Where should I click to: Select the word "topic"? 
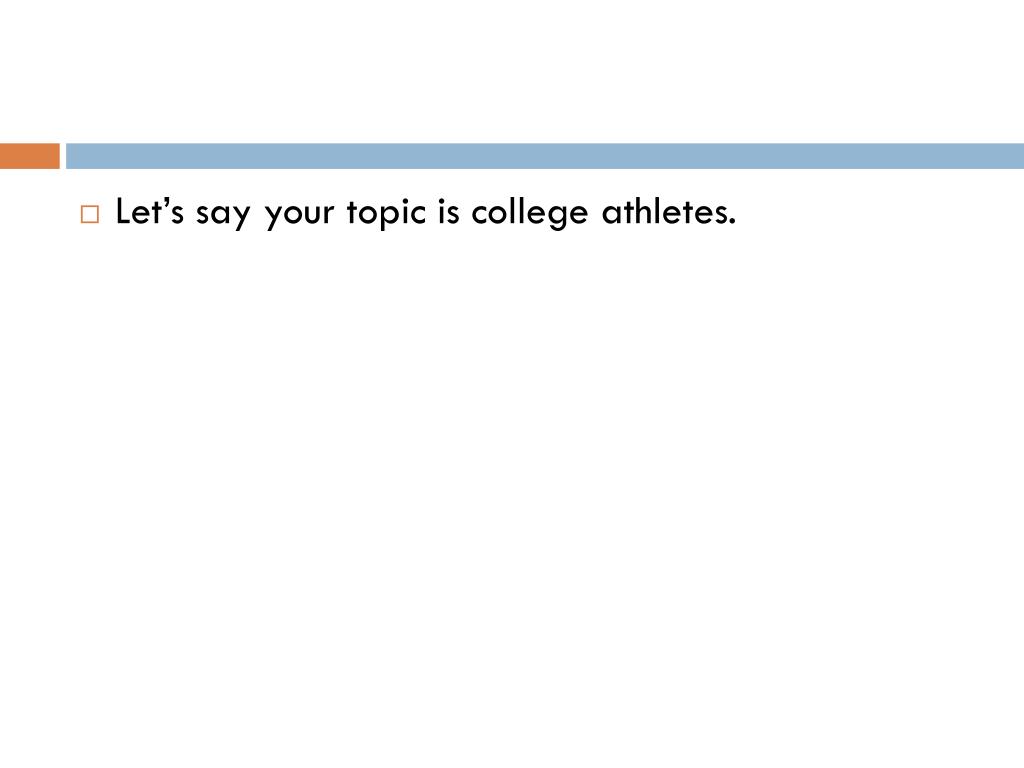(386, 213)
